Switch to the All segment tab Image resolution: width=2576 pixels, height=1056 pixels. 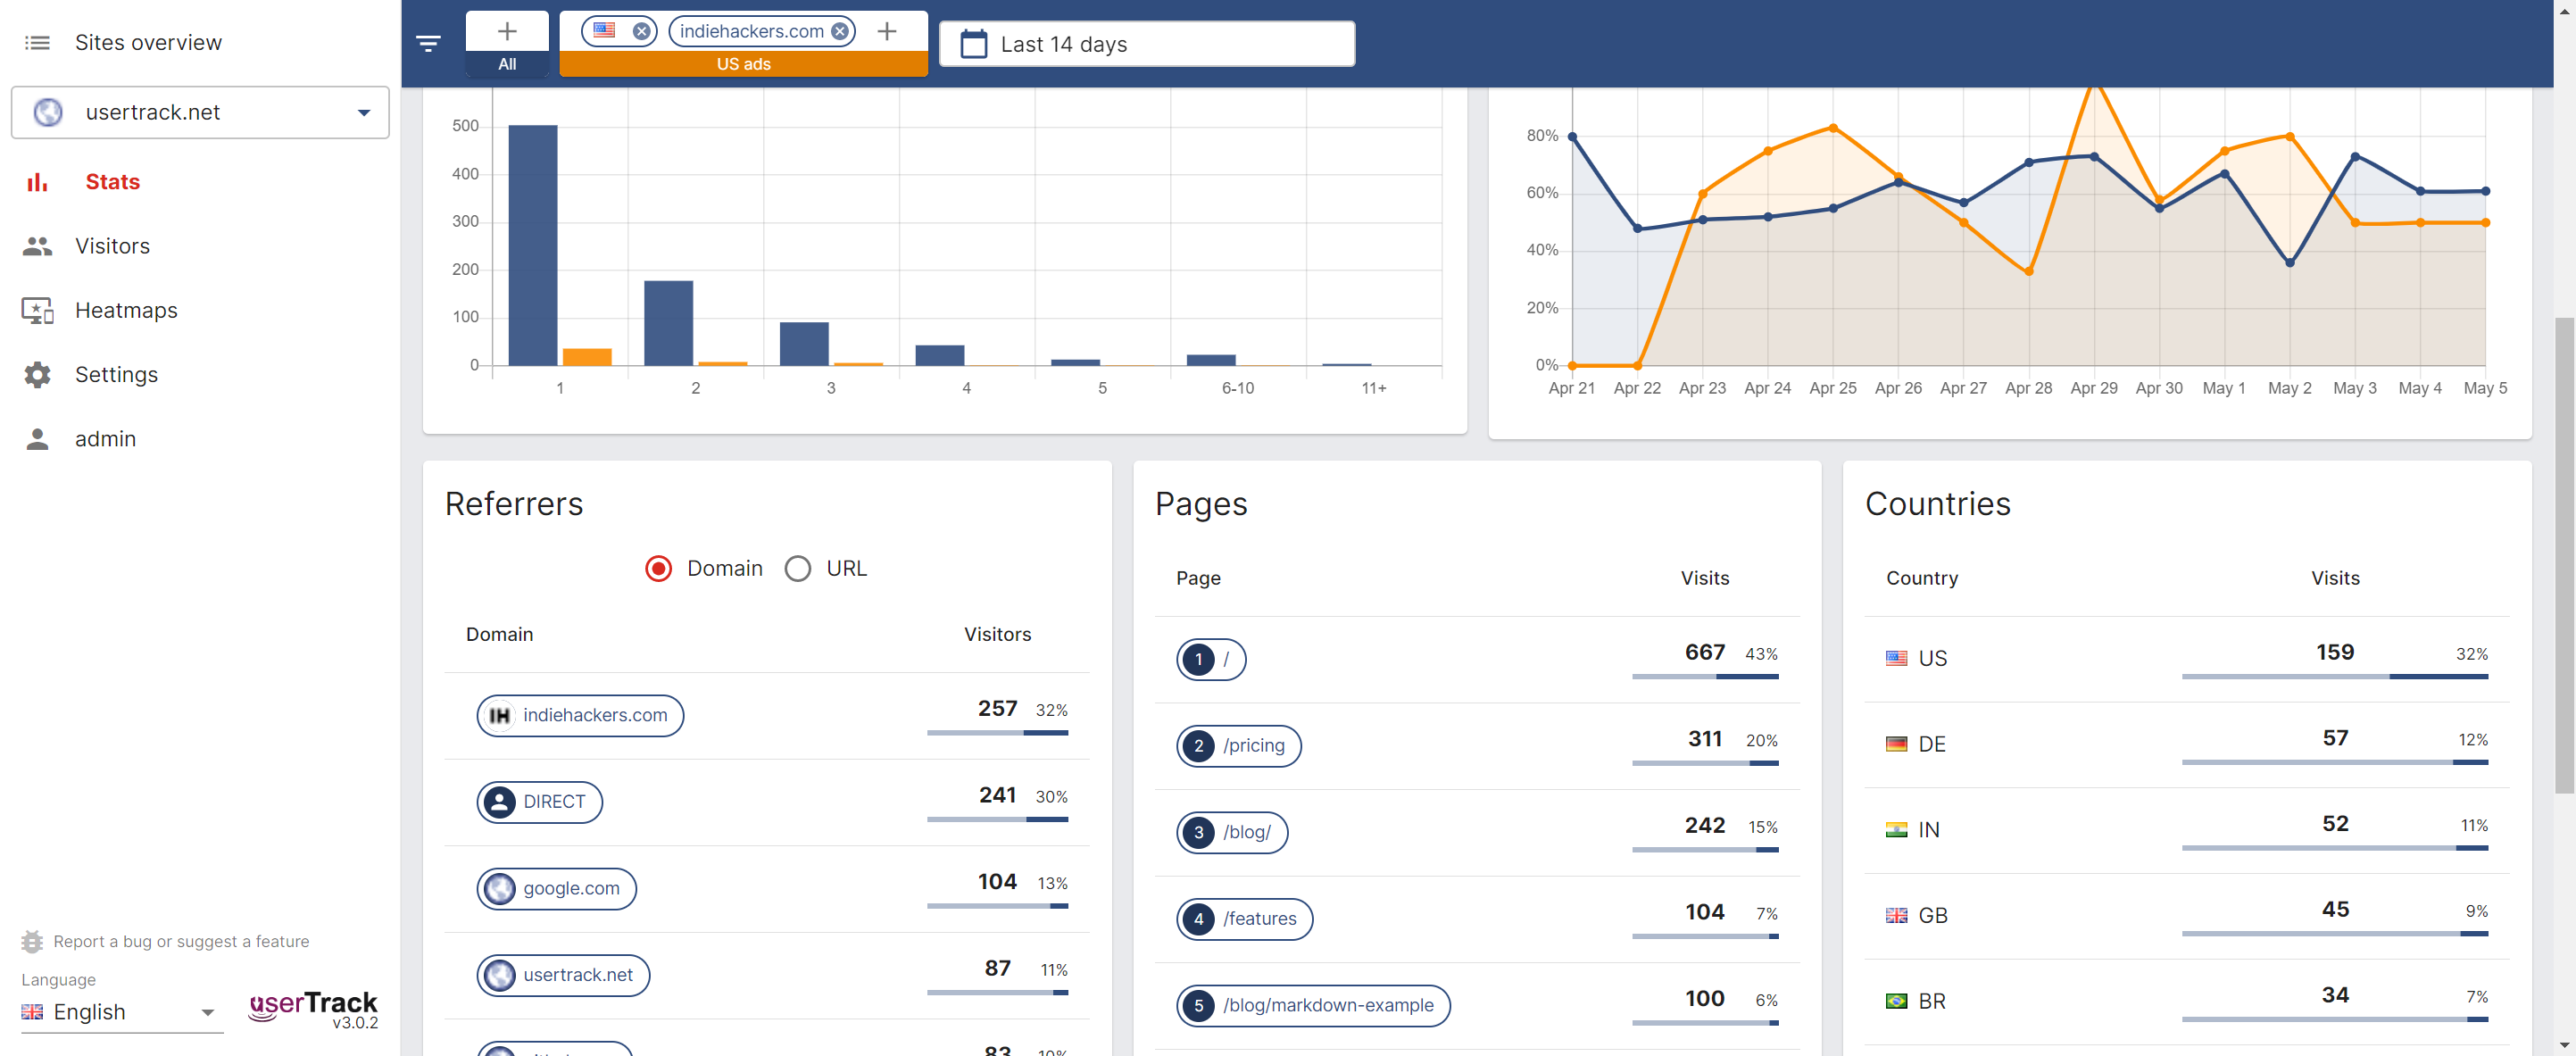507,64
